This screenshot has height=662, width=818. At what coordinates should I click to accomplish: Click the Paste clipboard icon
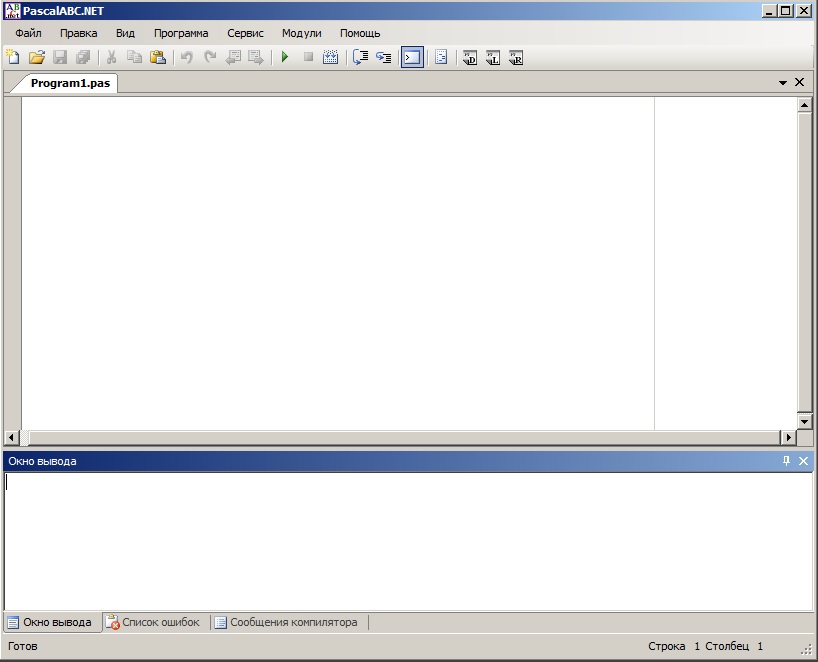click(158, 57)
